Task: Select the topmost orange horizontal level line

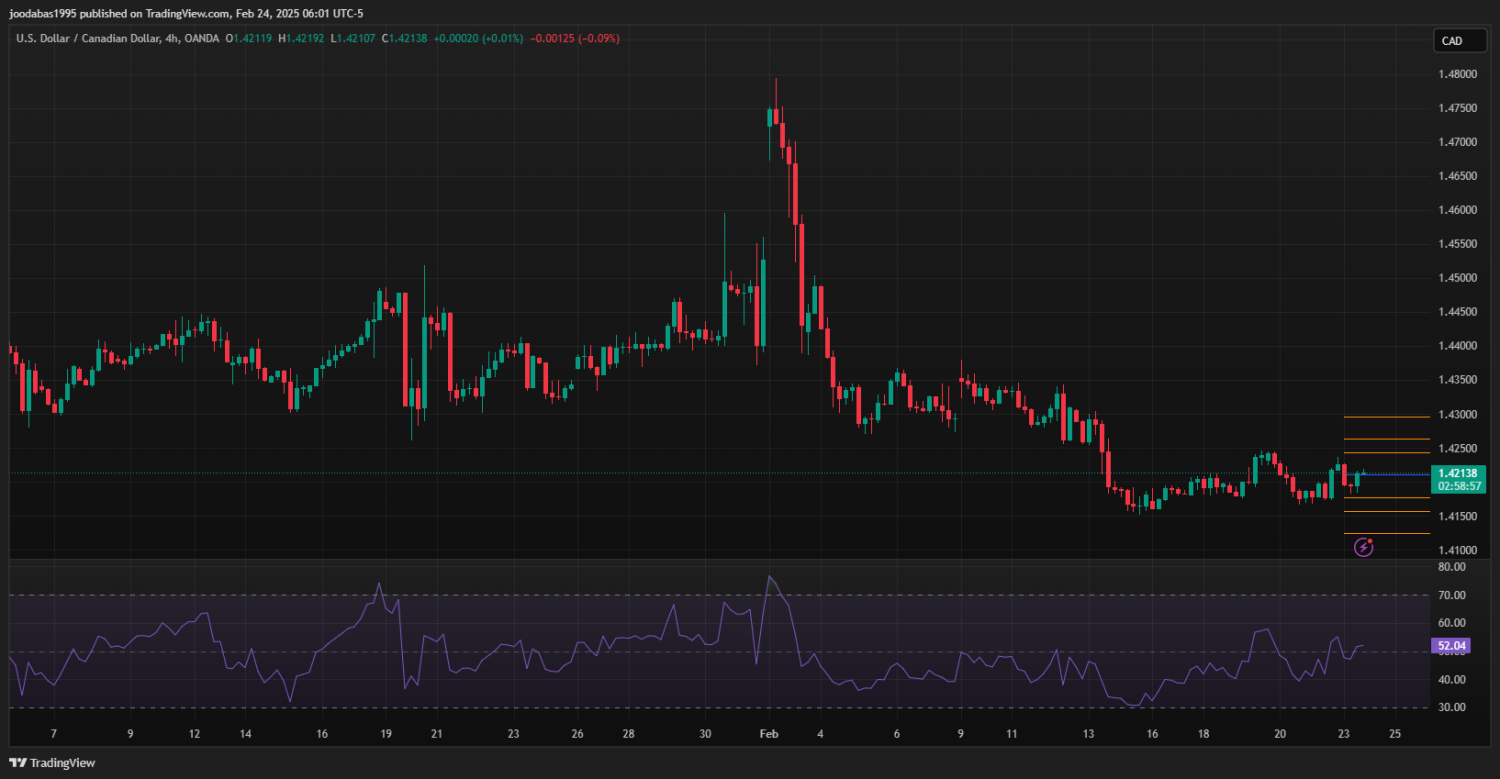Action: (1386, 417)
